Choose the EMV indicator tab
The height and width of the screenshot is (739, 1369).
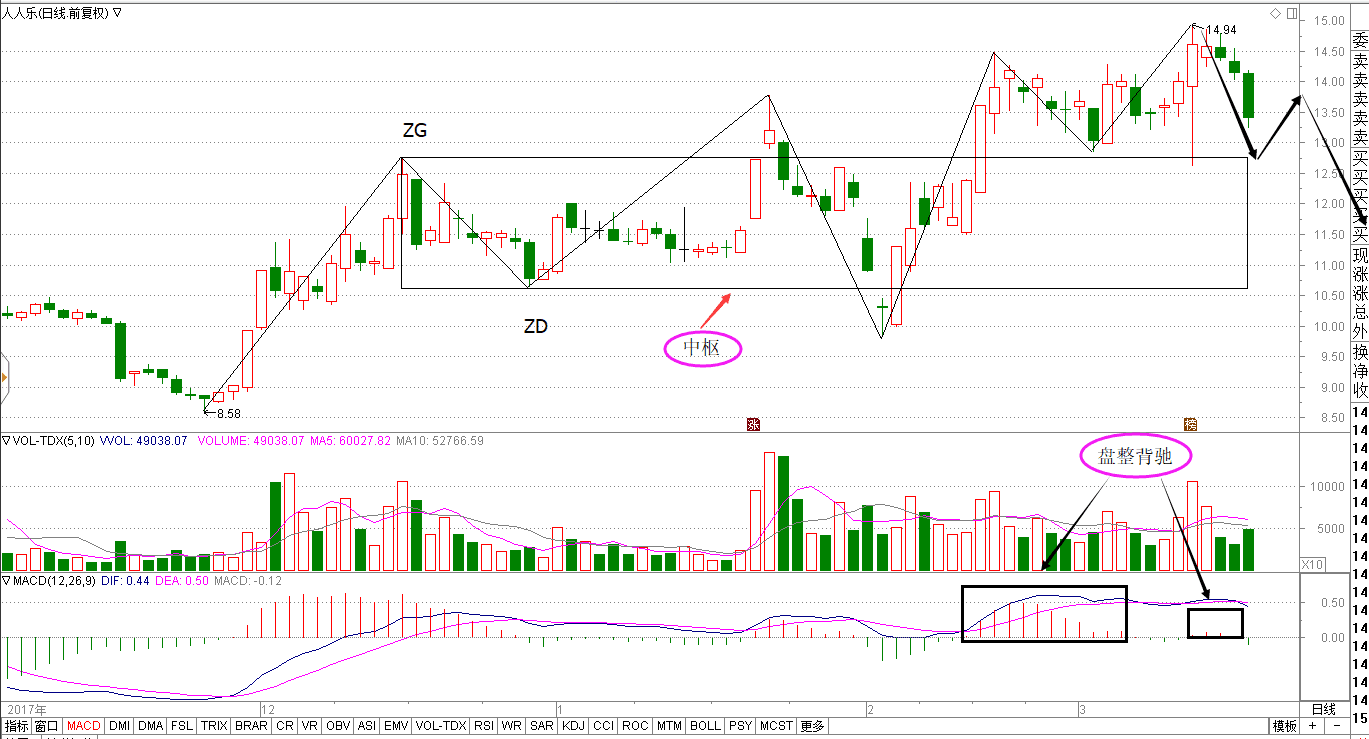pyautogui.click(x=397, y=726)
